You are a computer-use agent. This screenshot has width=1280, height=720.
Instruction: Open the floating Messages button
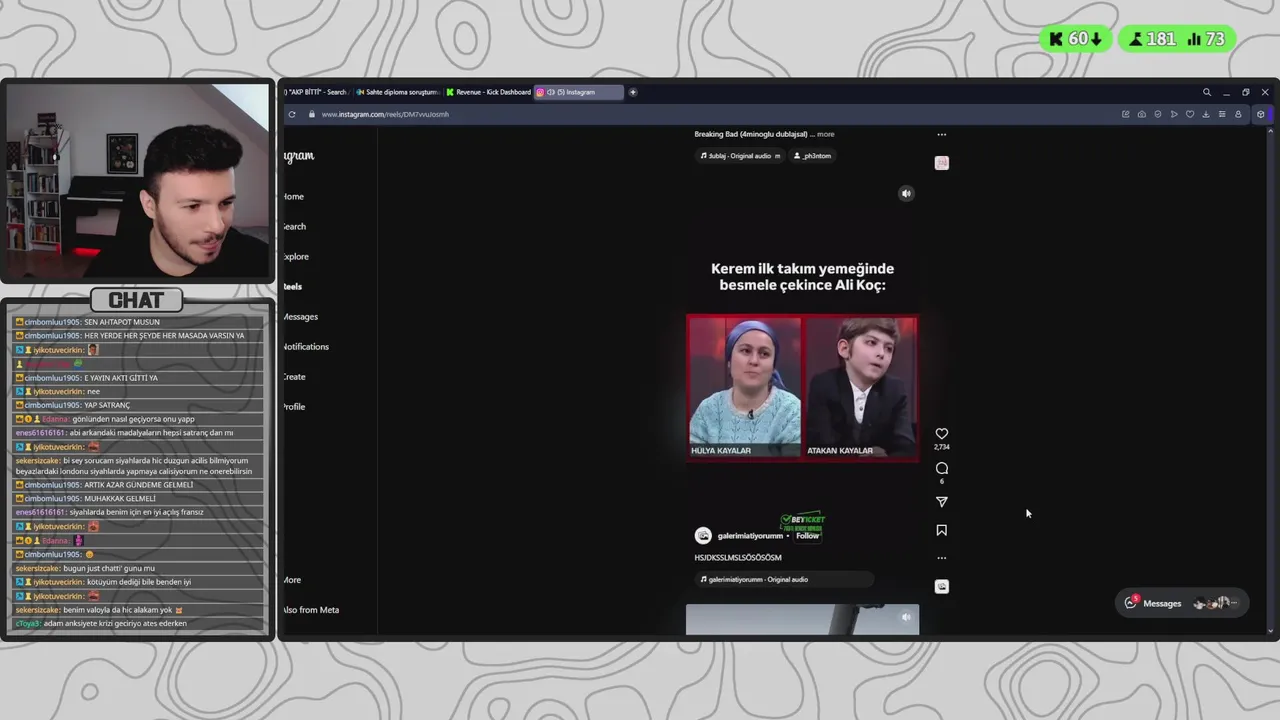tap(1182, 603)
